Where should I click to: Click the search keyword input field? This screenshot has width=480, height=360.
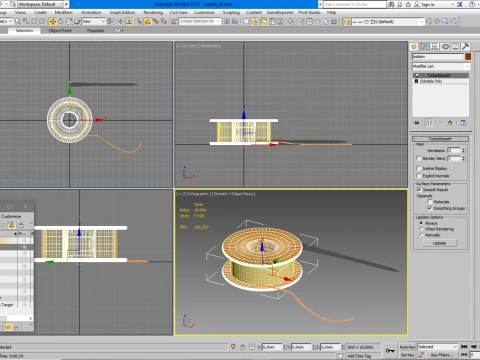(x=354, y=4)
